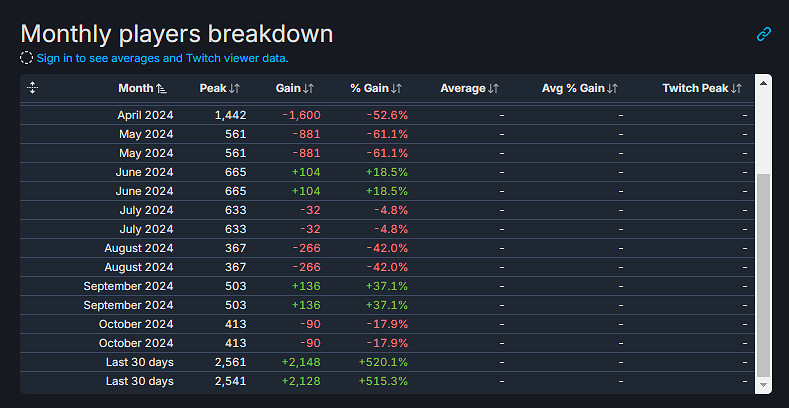Image resolution: width=789 pixels, height=408 pixels.
Task: Click the Monthly players breakdown heading
Action: coord(176,33)
